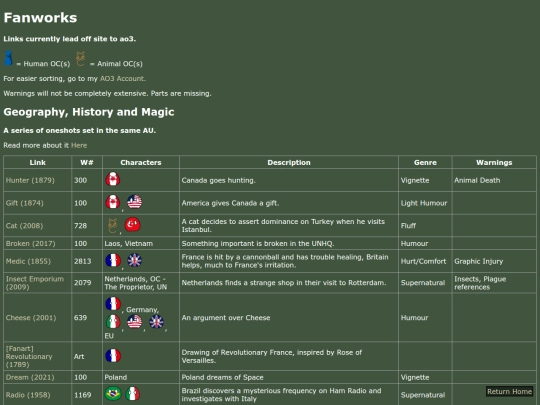Click the 'Genre' column header
Image resolution: width=540 pixels, height=405 pixels.
pos(425,163)
